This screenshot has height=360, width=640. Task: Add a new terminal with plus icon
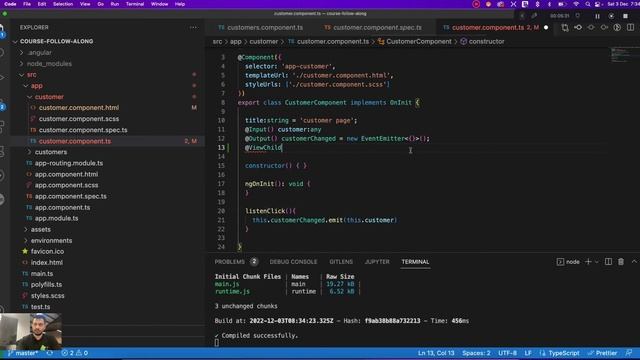click(x=588, y=262)
